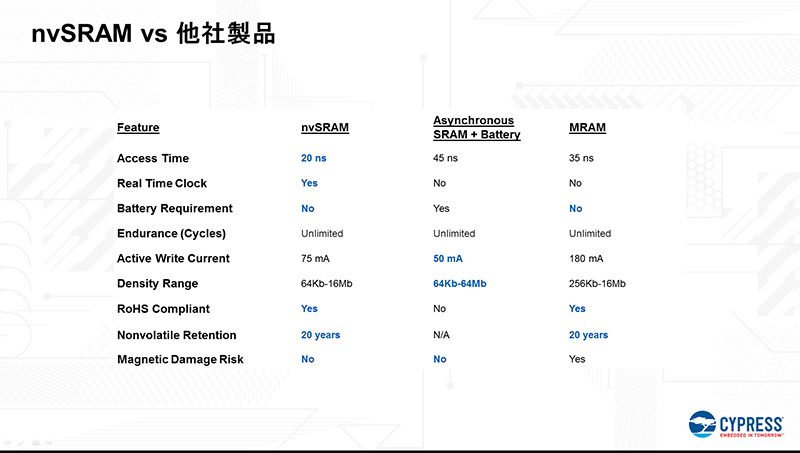This screenshot has width=800, height=453.
Task: Select the 'nvSRAM' column header
Action: click(x=324, y=128)
